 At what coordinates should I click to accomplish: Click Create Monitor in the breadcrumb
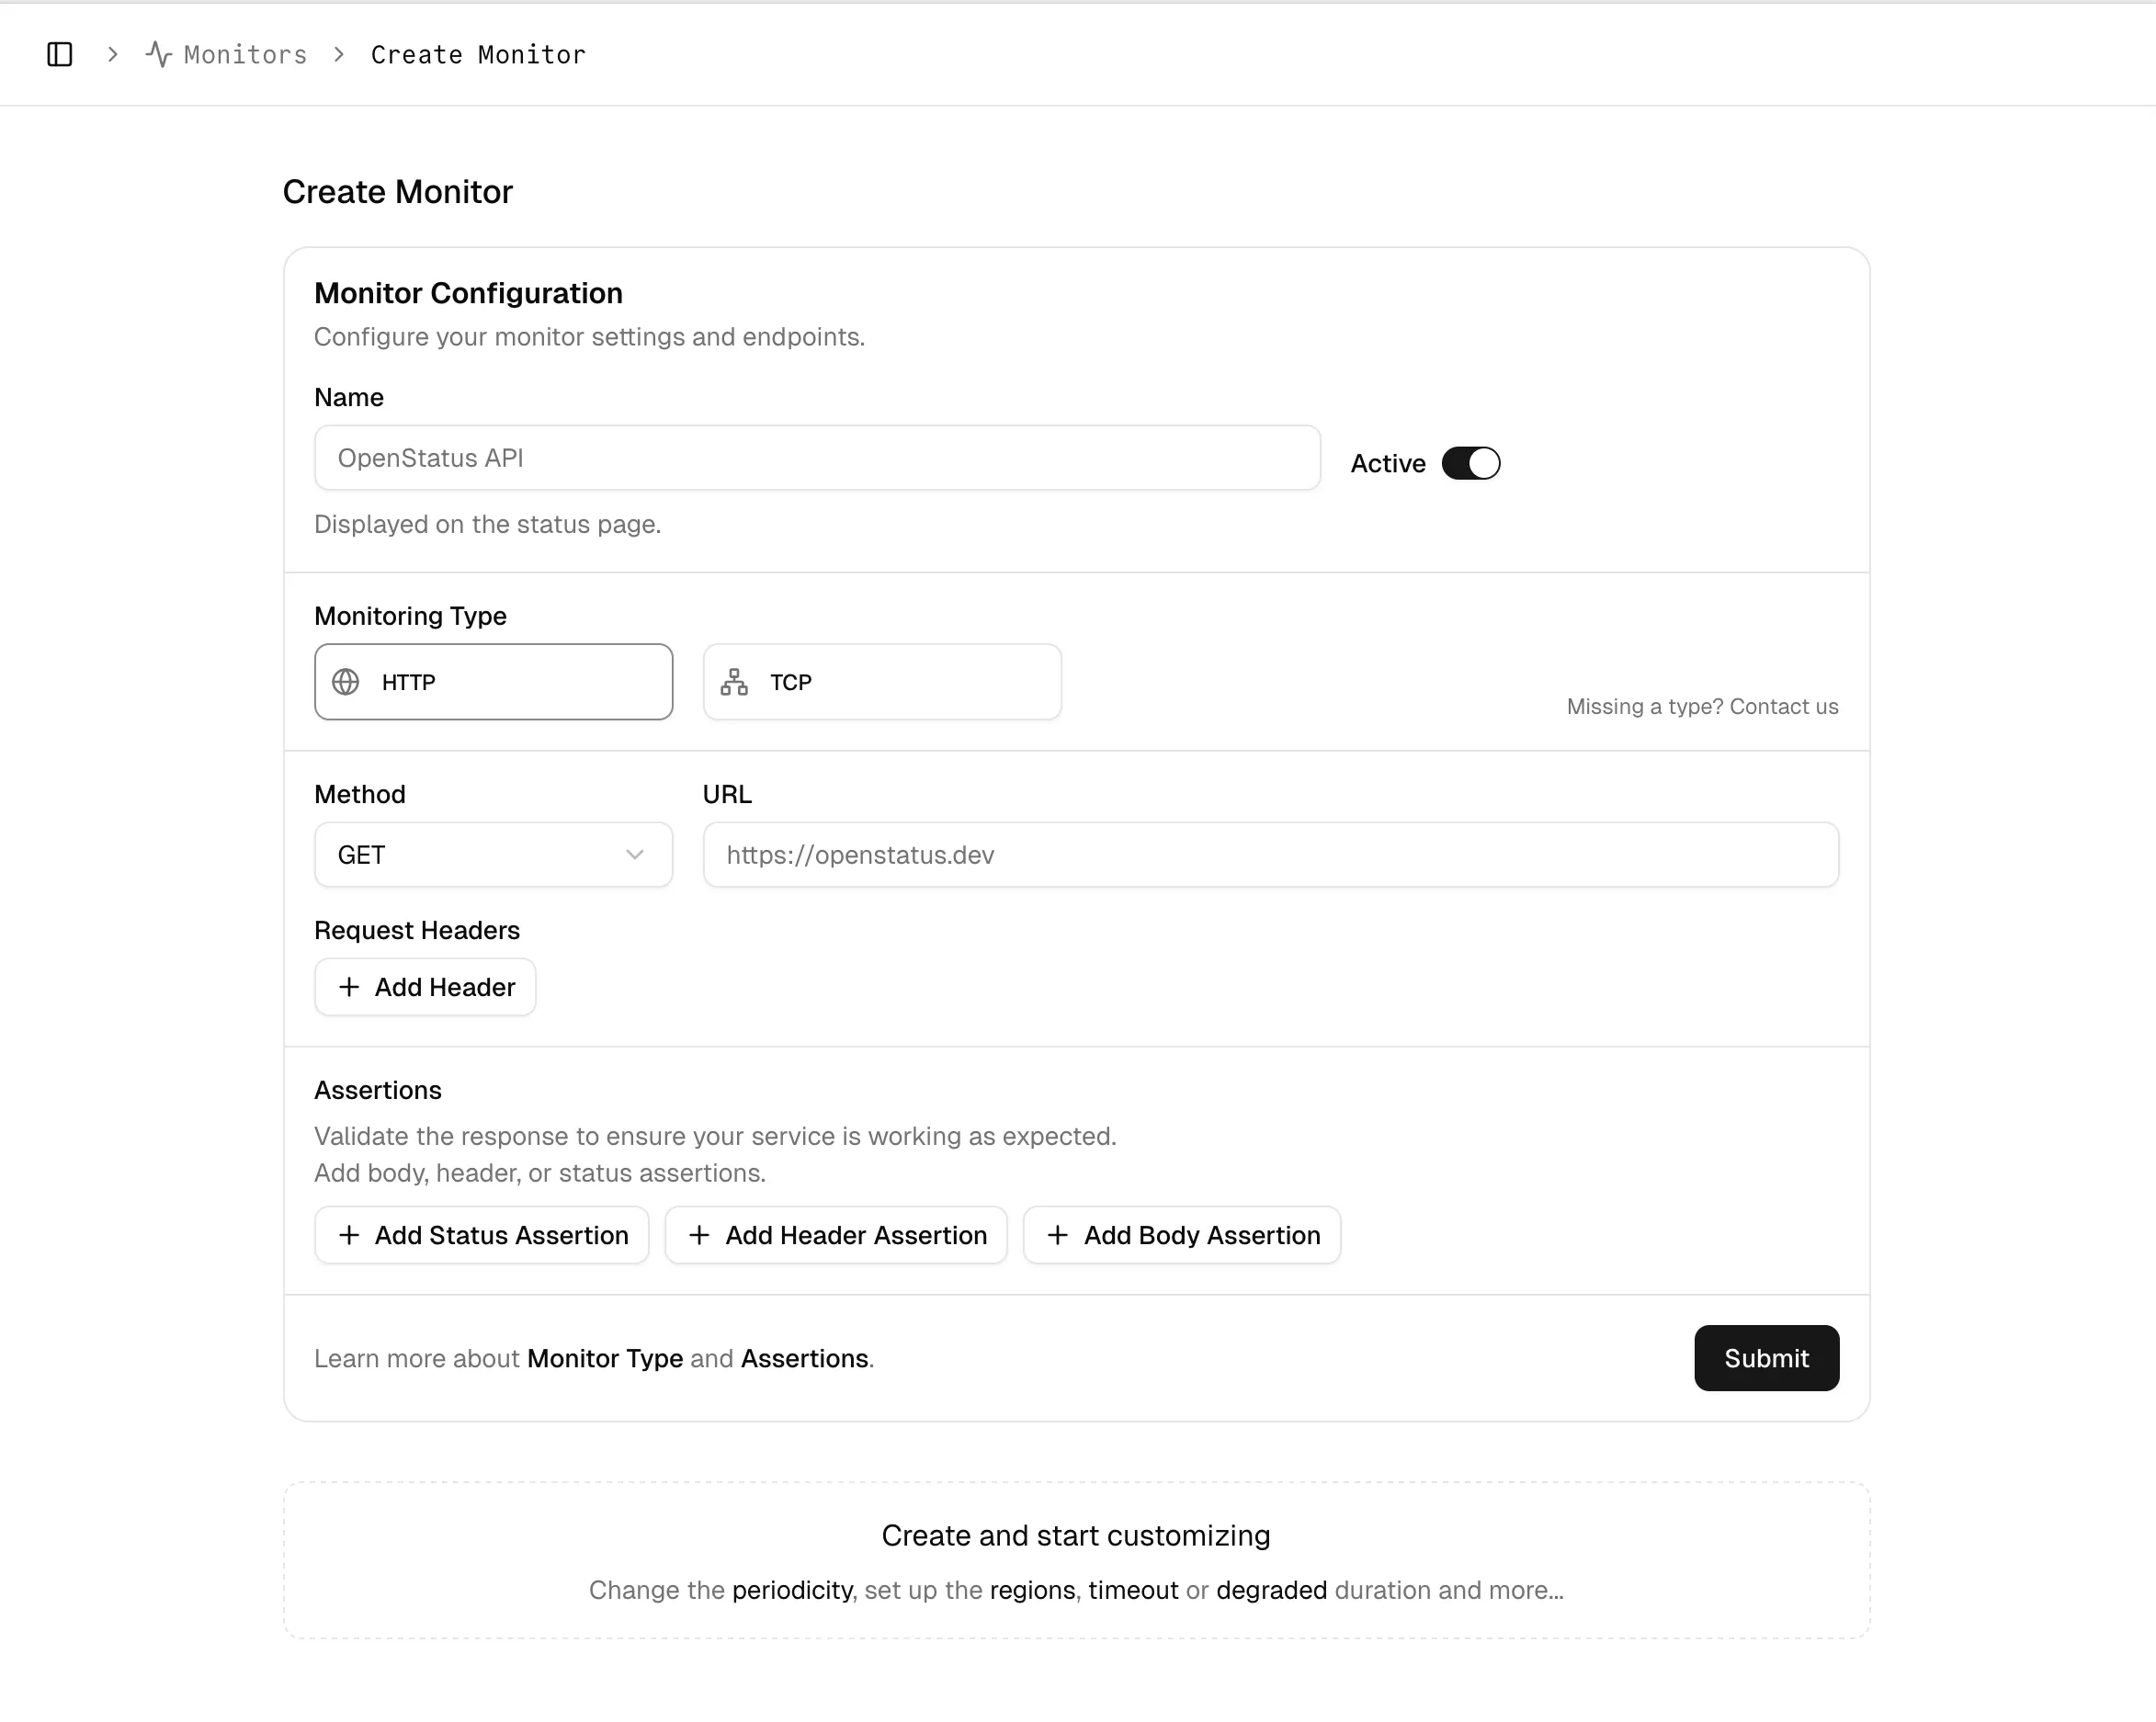click(478, 55)
